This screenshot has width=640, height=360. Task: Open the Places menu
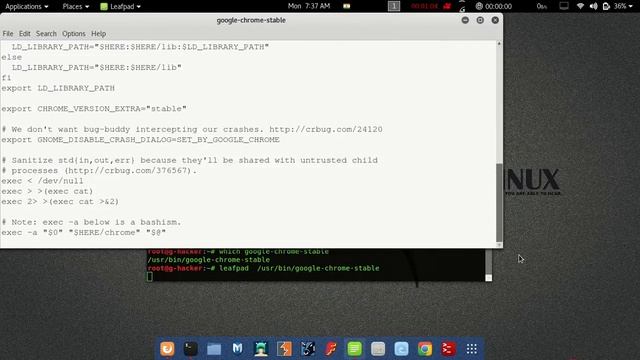pos(76,6)
